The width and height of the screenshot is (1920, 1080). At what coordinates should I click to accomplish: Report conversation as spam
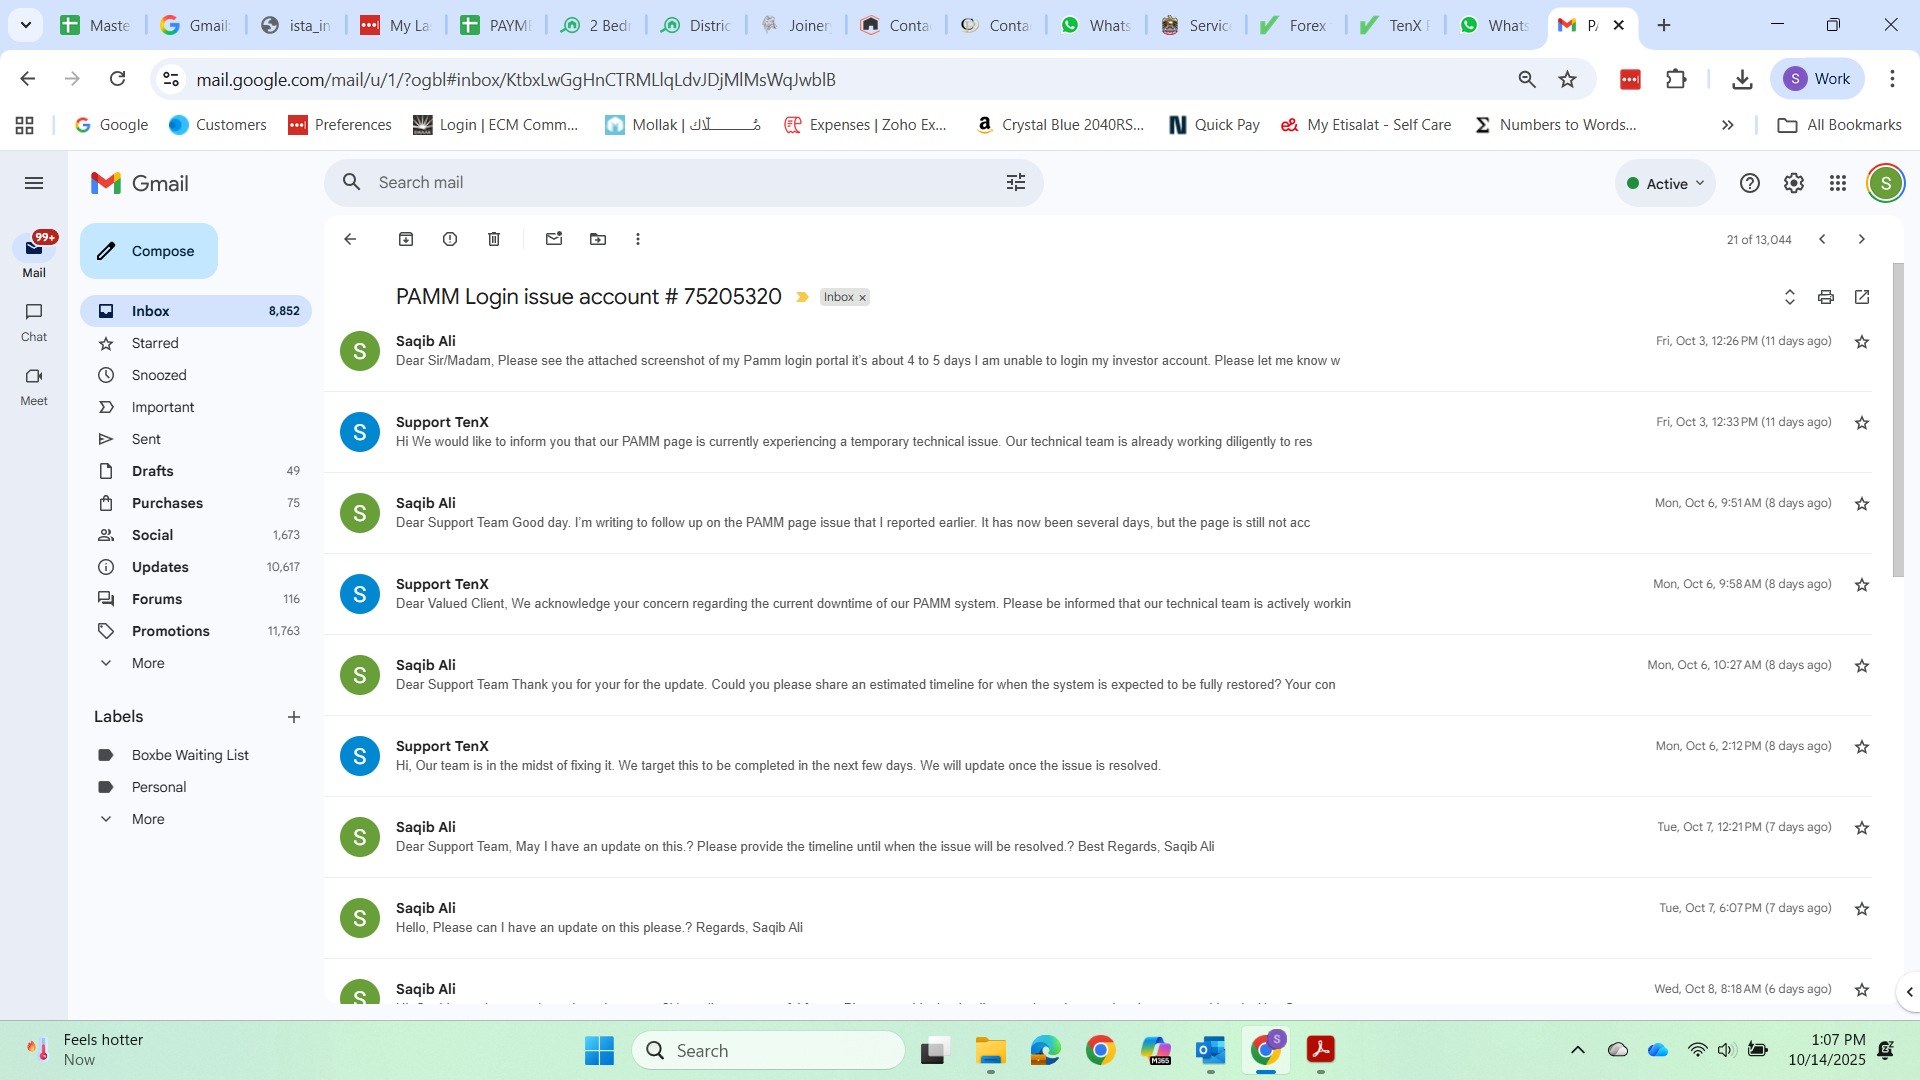pos(450,239)
